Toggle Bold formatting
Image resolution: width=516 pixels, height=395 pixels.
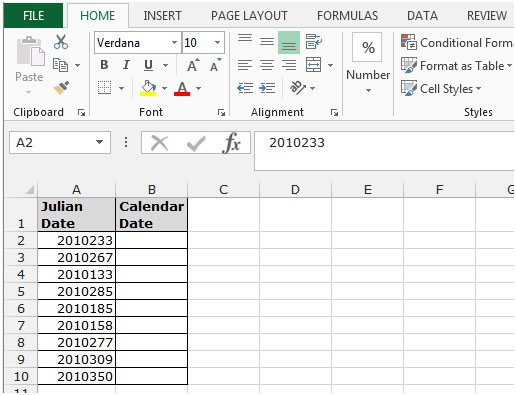pos(104,65)
